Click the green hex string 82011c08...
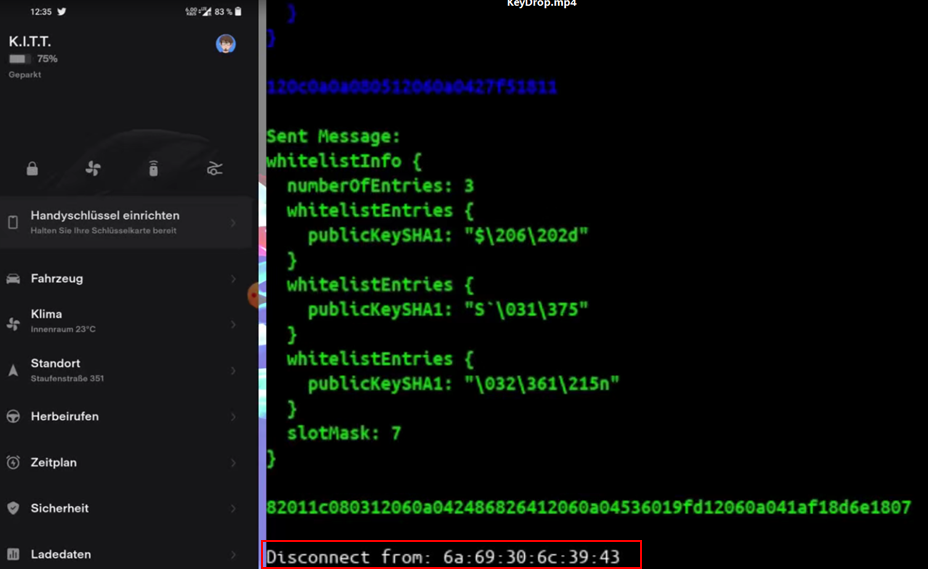Screen dimensions: 928x569 pyautogui.click(x=588, y=507)
